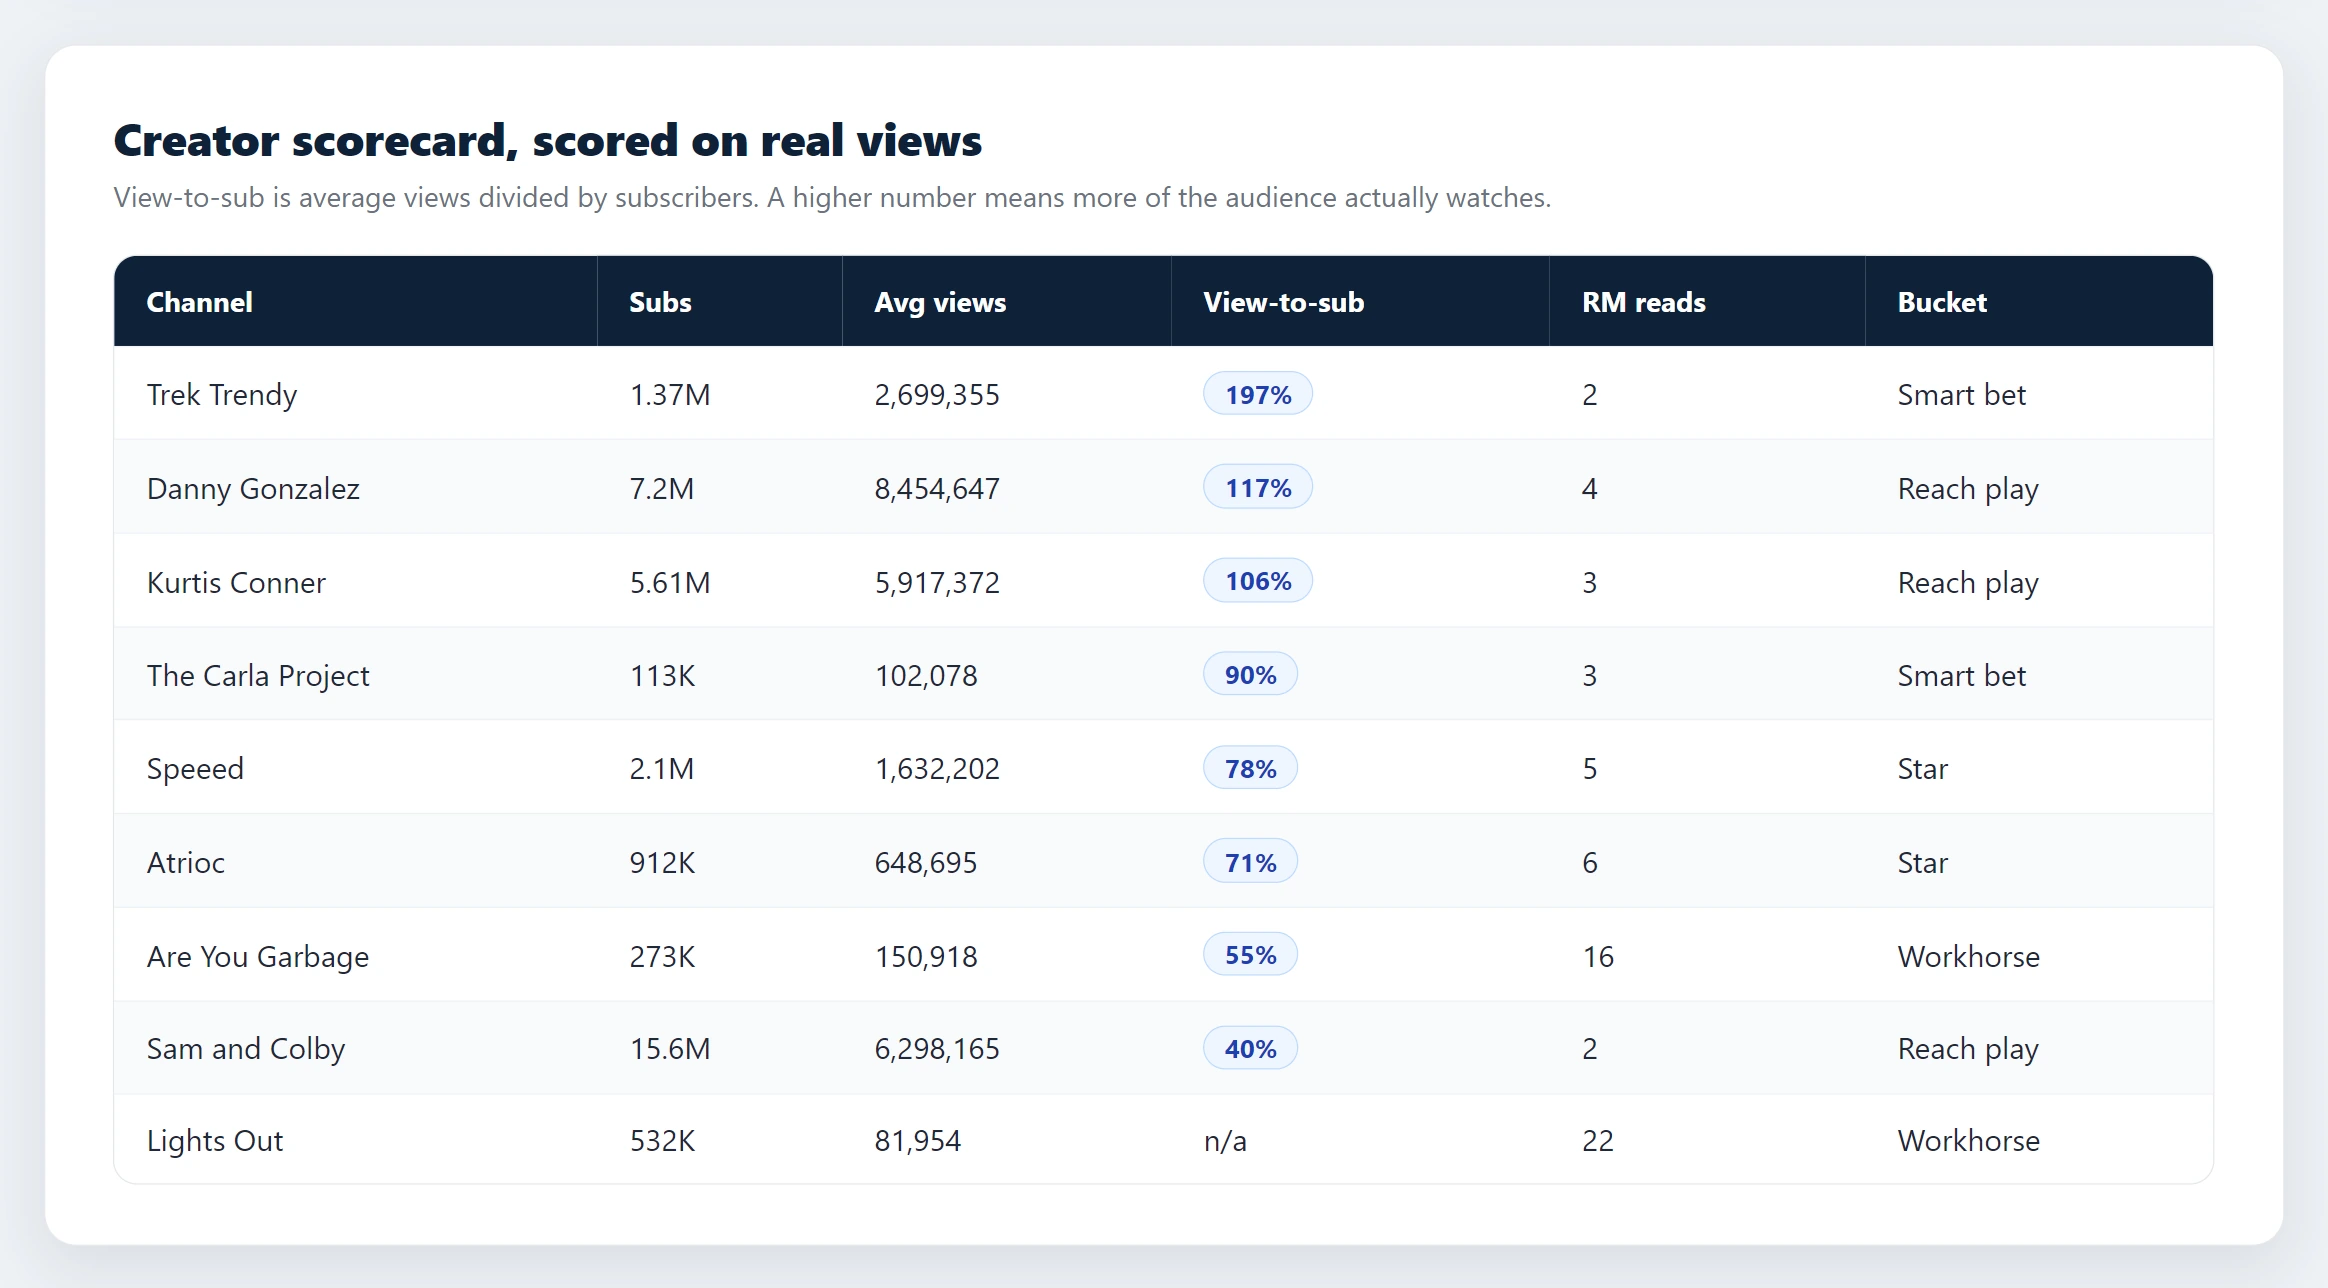
Task: Click the RM reads value 4
Action: click(x=1590, y=489)
